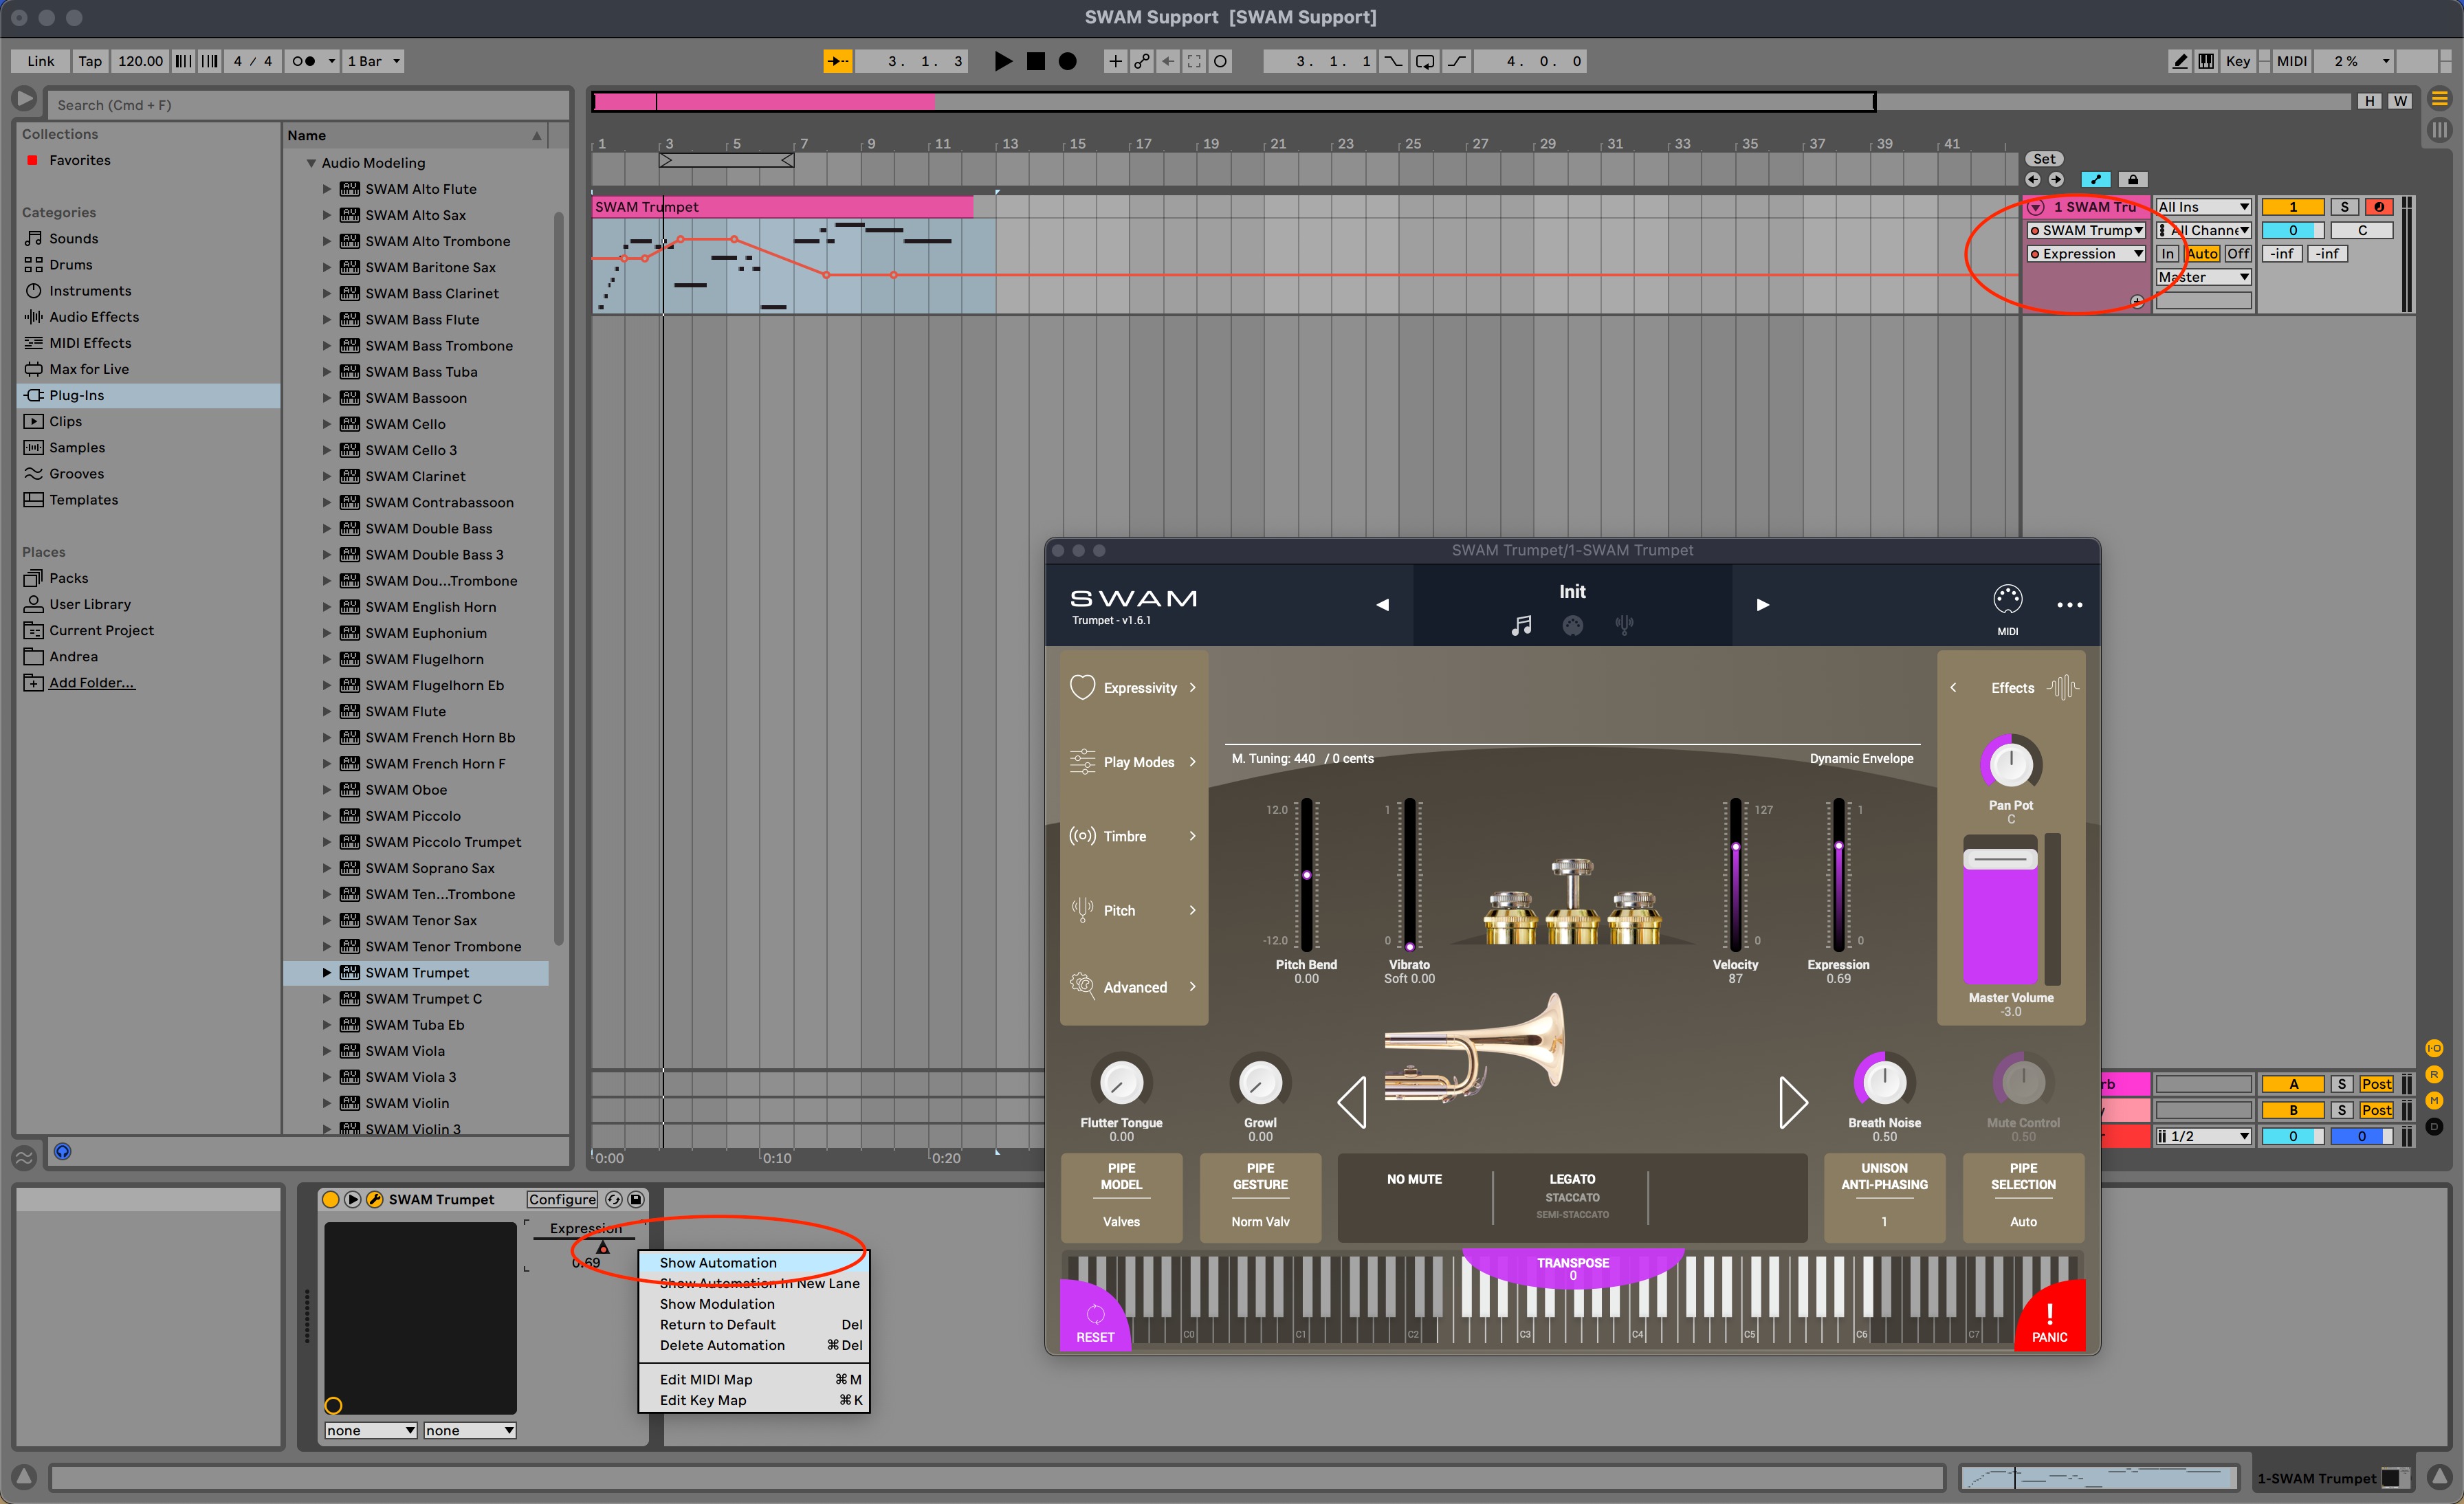Open the SWAM three-dots options menu
The height and width of the screenshot is (1504, 2464).
[x=2069, y=605]
